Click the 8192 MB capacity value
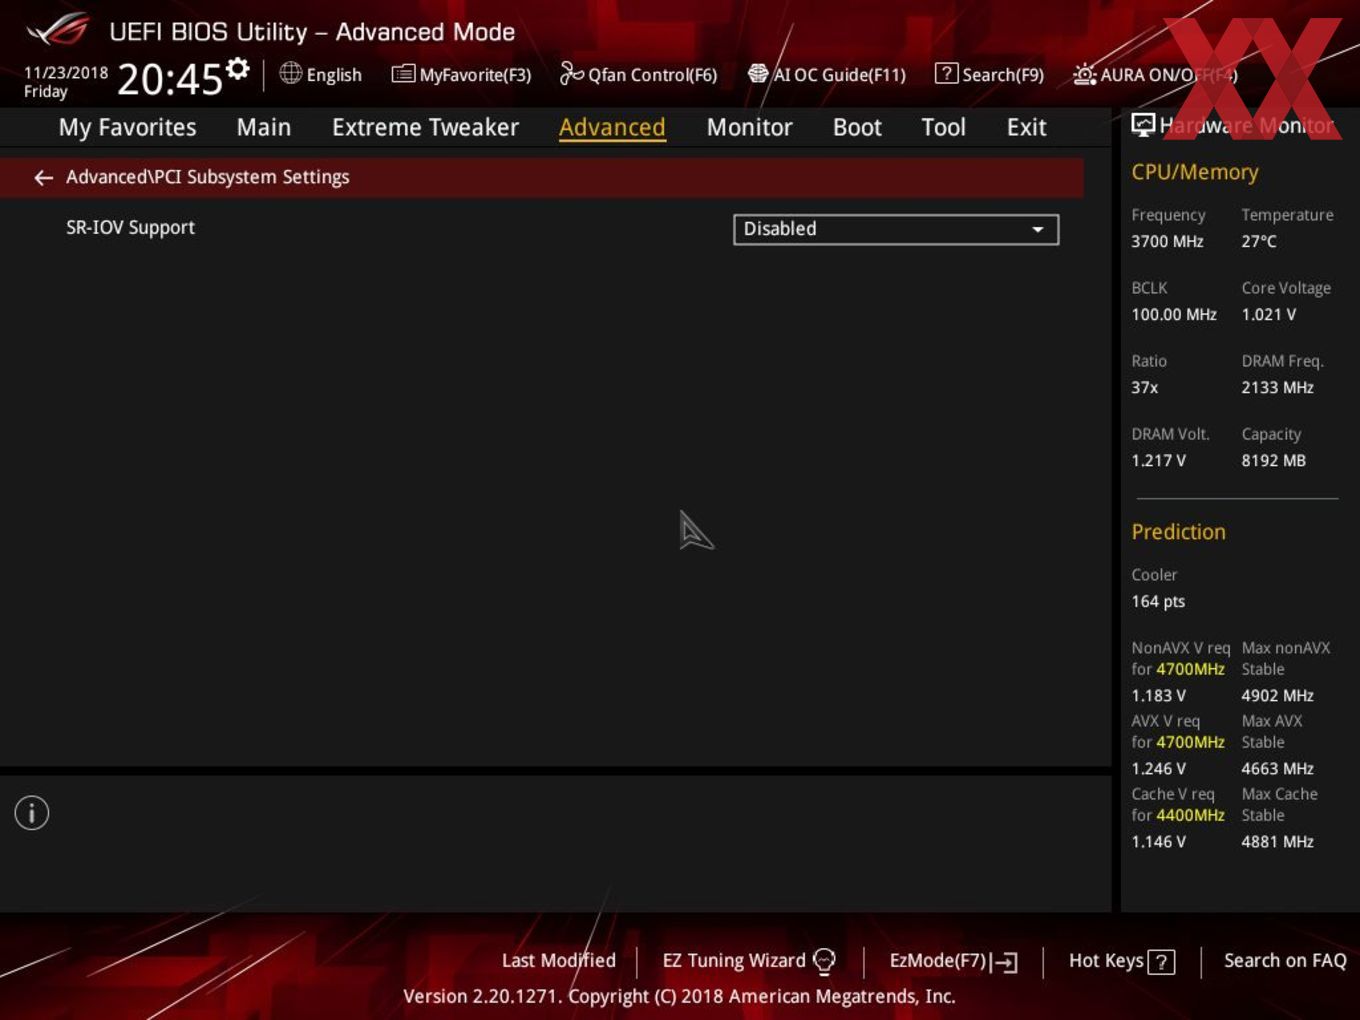 pos(1274,460)
